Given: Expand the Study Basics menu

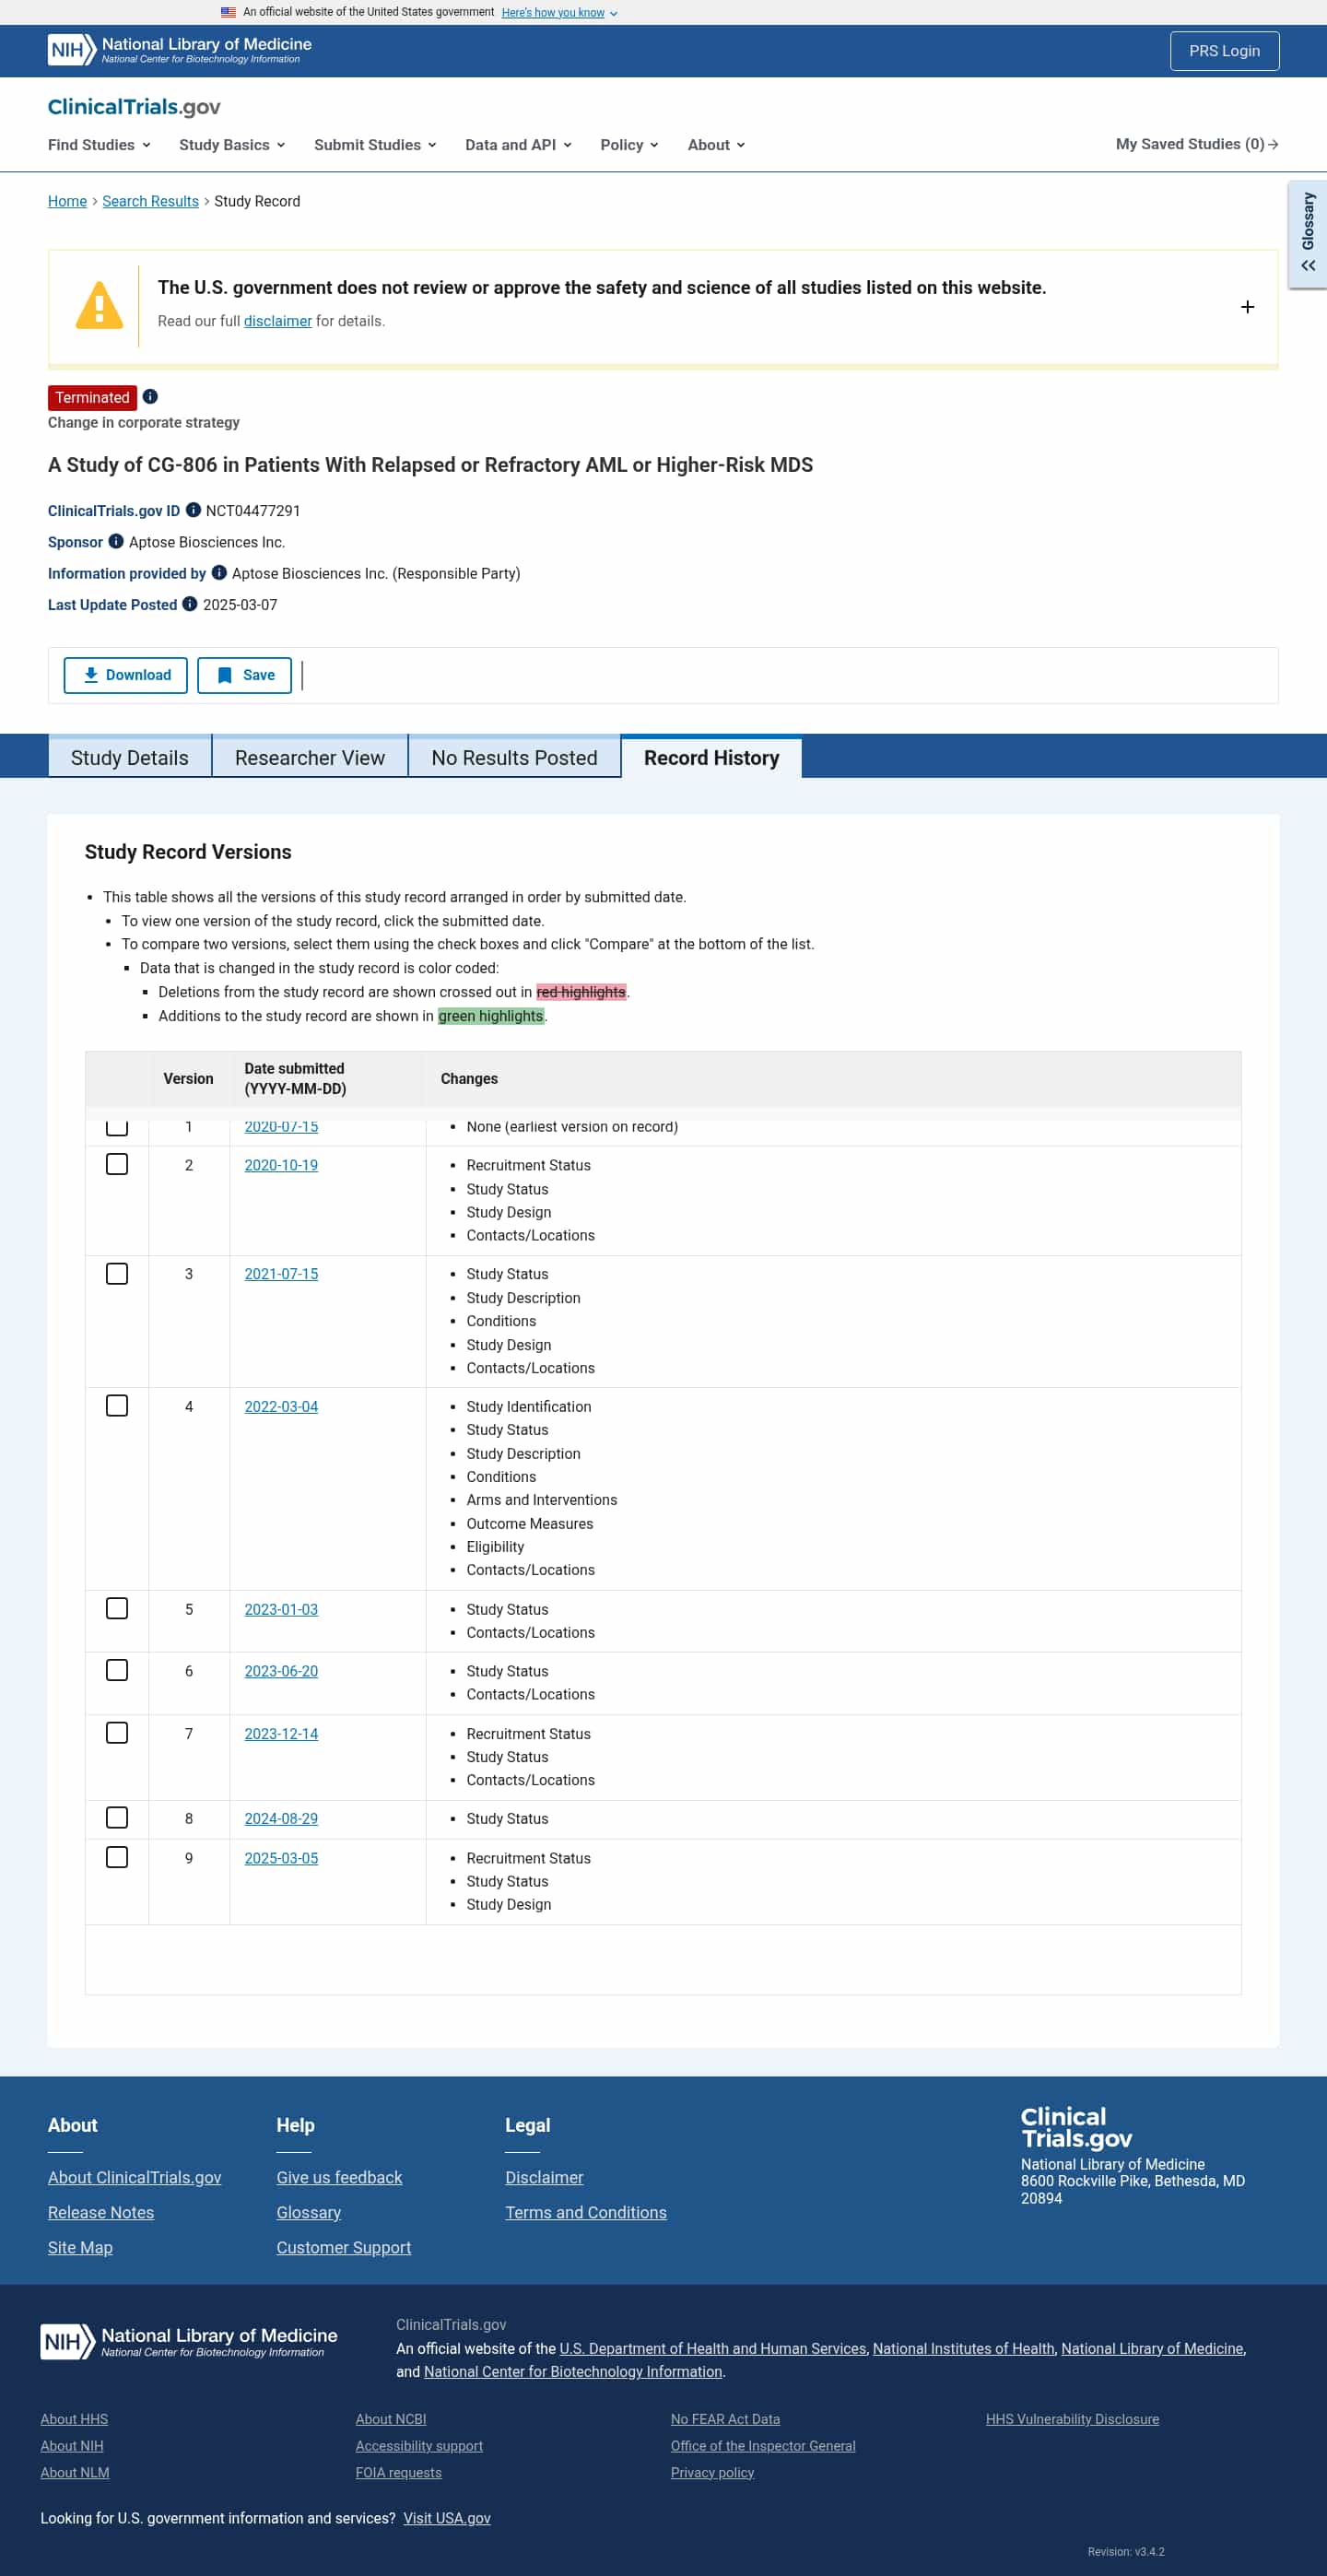Looking at the screenshot, I should [232, 145].
